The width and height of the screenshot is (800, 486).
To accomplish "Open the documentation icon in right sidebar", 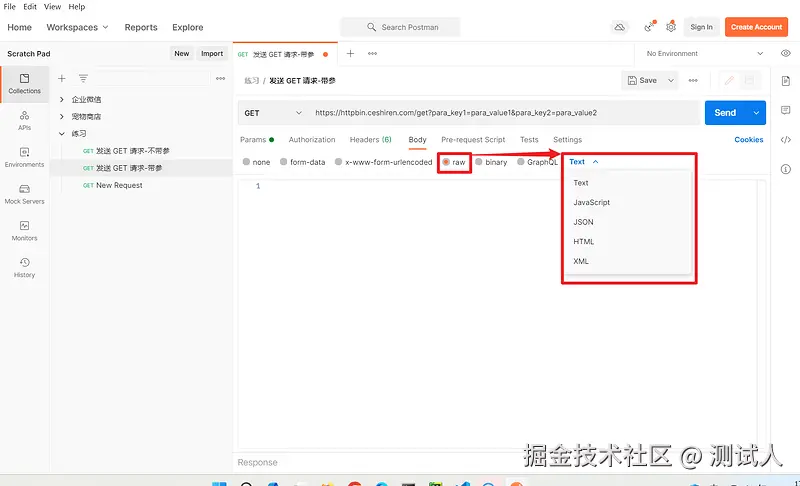I will coord(786,81).
